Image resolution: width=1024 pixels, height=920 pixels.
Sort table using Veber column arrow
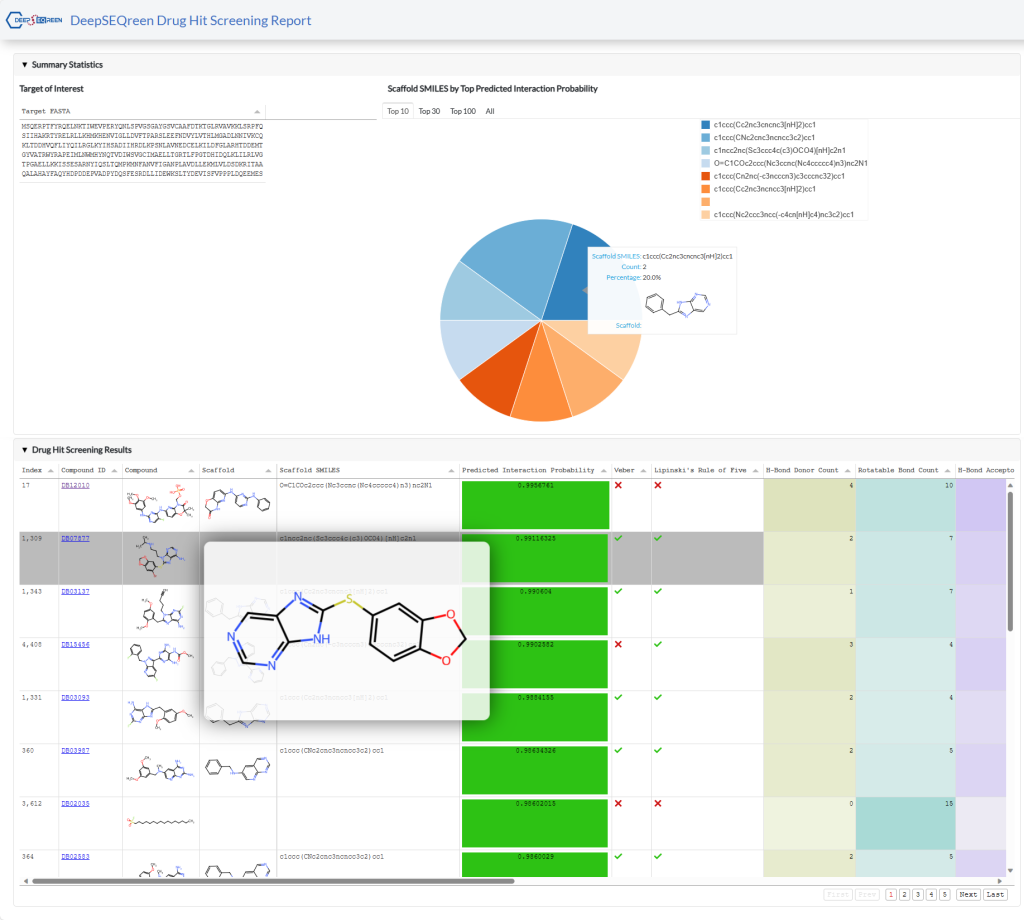pyautogui.click(x=642, y=470)
